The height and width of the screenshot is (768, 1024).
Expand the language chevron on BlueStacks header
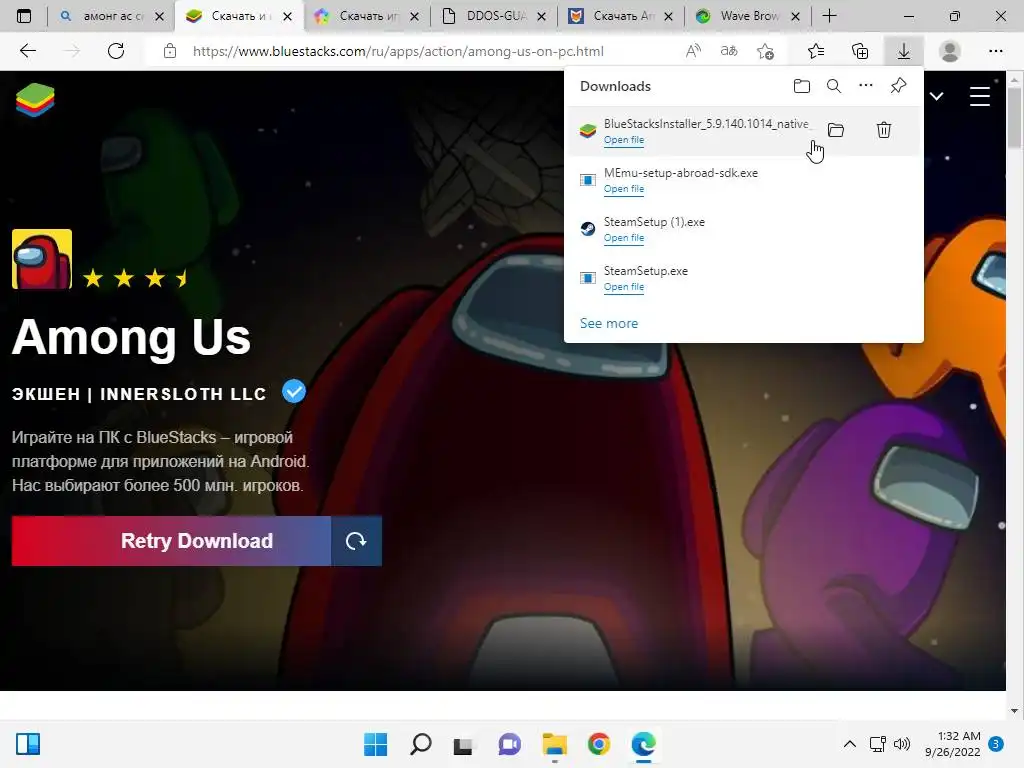point(936,97)
